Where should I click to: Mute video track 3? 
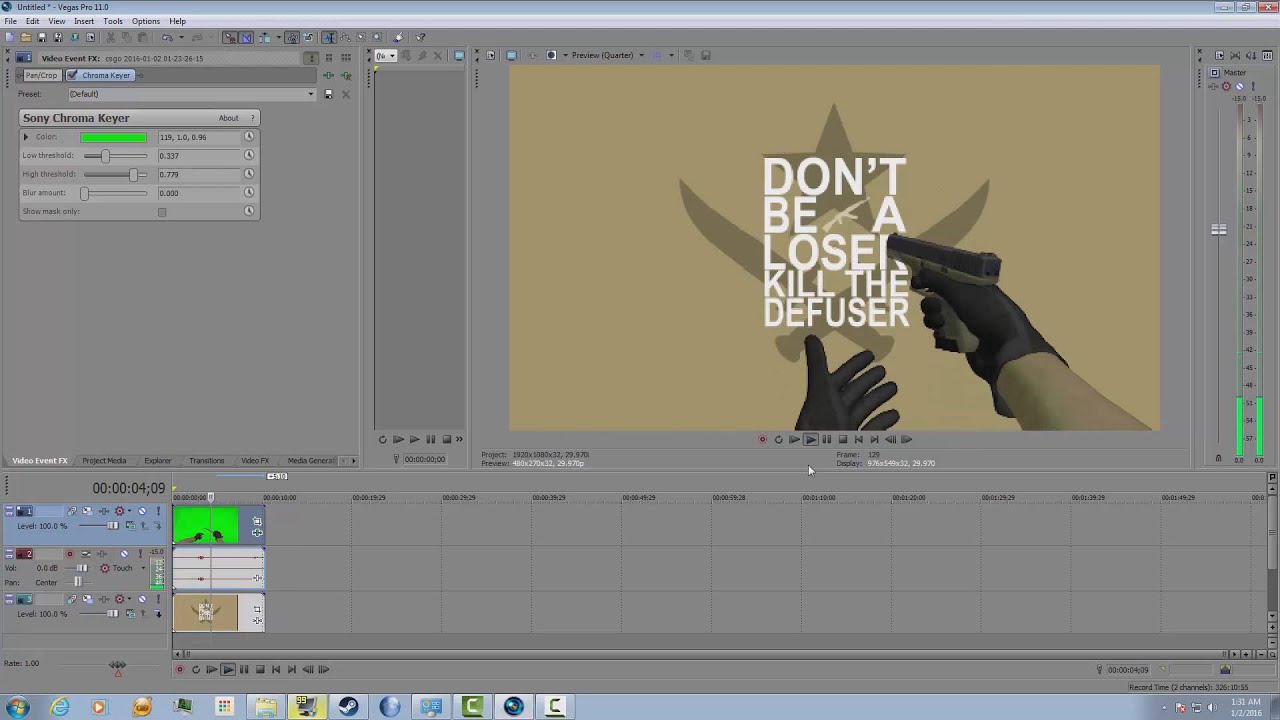tap(142, 599)
